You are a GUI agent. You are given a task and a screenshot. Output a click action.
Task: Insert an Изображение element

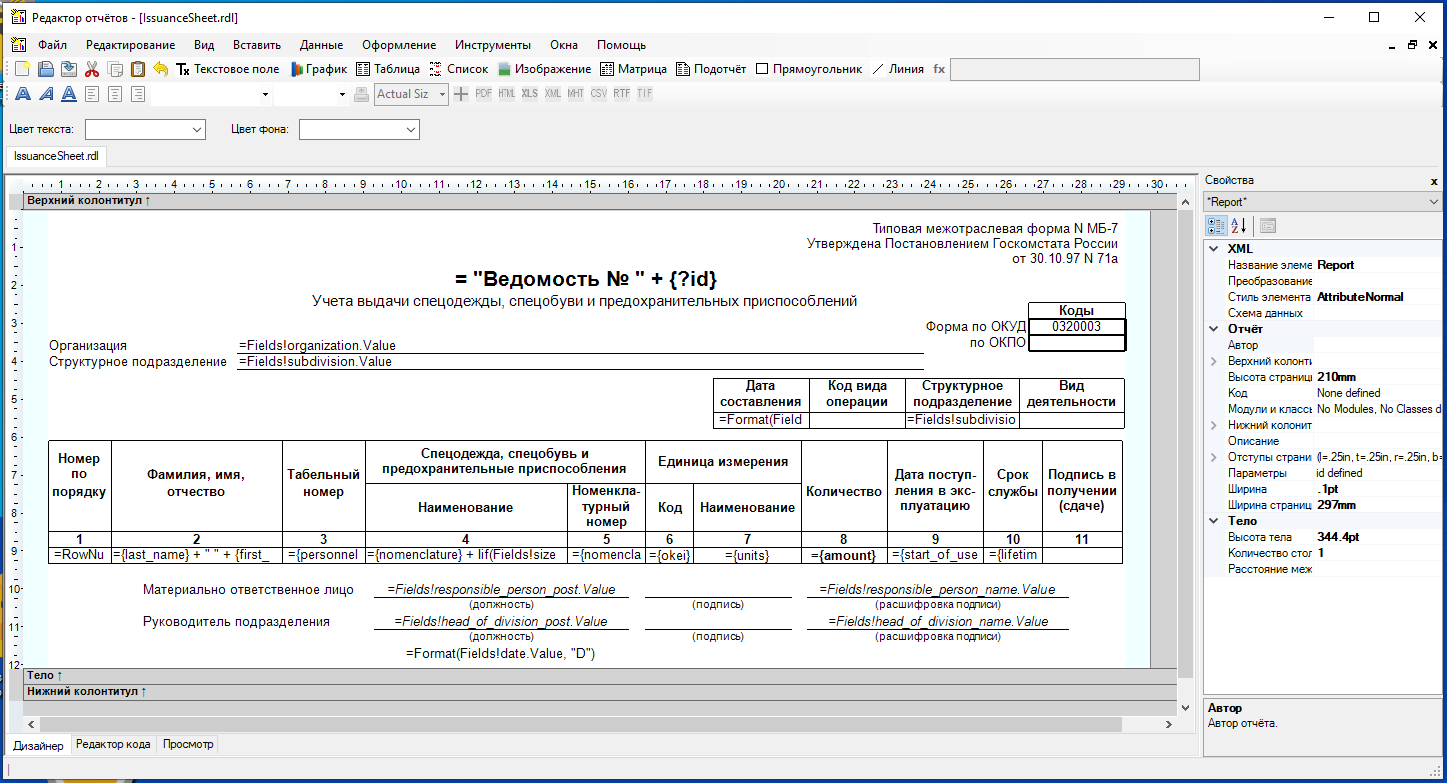(x=545, y=69)
